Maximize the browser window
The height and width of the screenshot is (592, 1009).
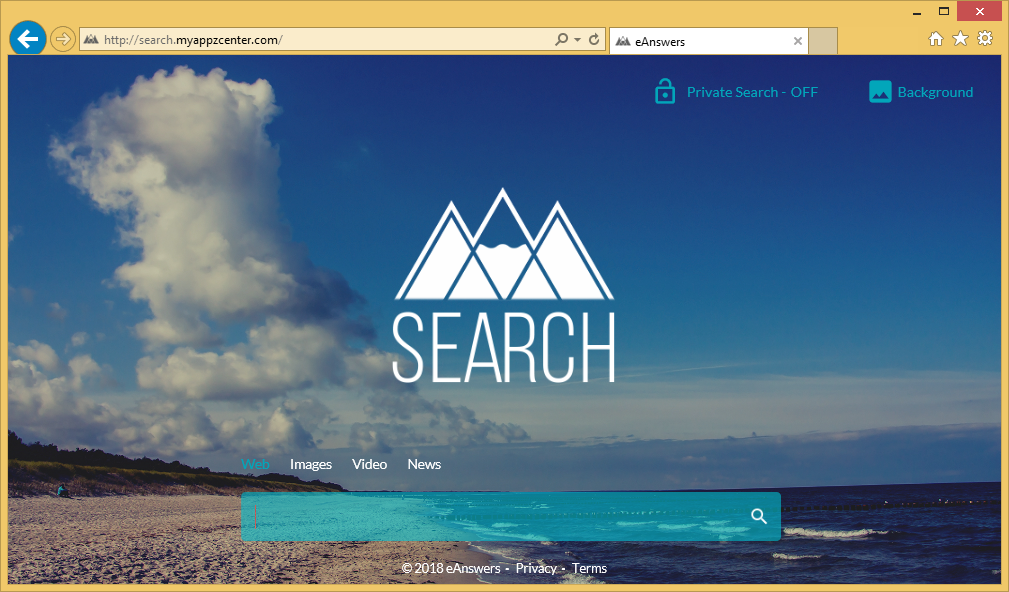[x=943, y=11]
